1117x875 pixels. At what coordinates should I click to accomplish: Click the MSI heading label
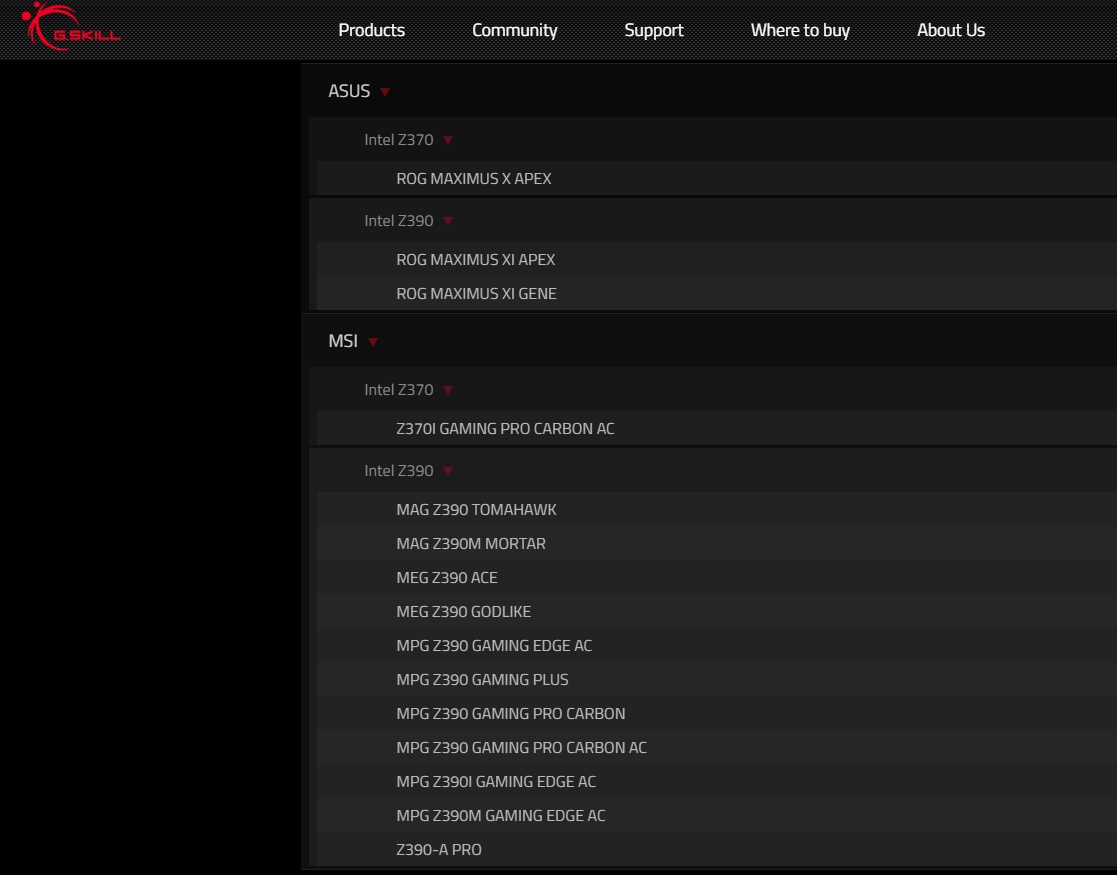click(343, 341)
